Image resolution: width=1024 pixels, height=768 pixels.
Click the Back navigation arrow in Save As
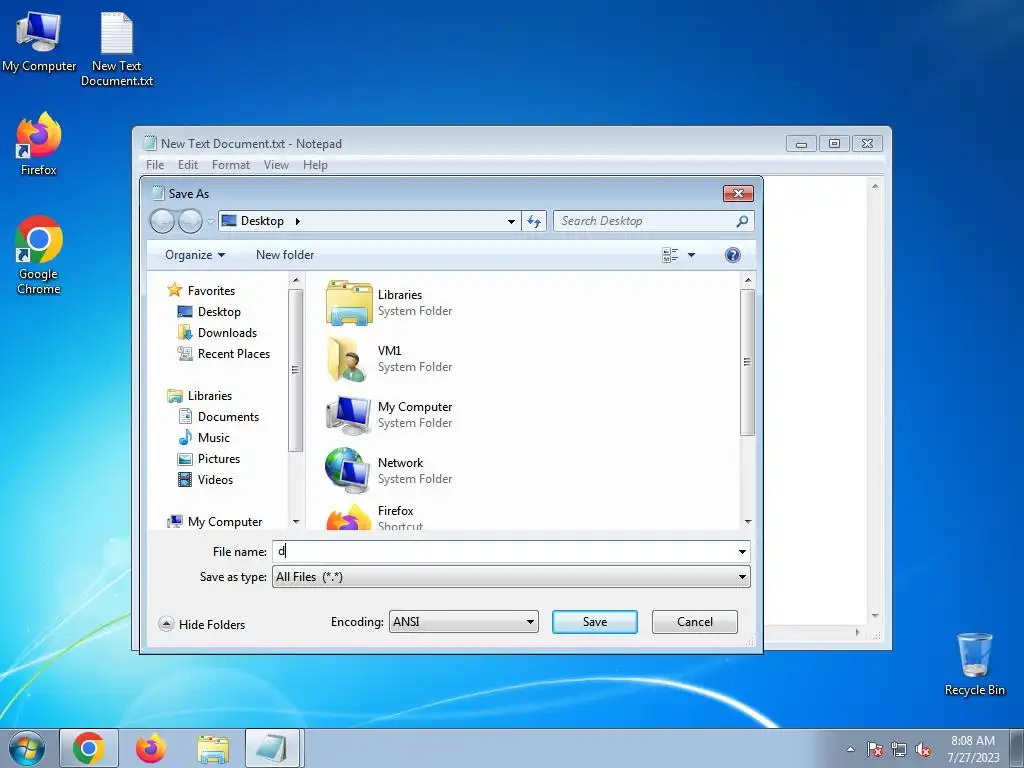[x=162, y=222]
